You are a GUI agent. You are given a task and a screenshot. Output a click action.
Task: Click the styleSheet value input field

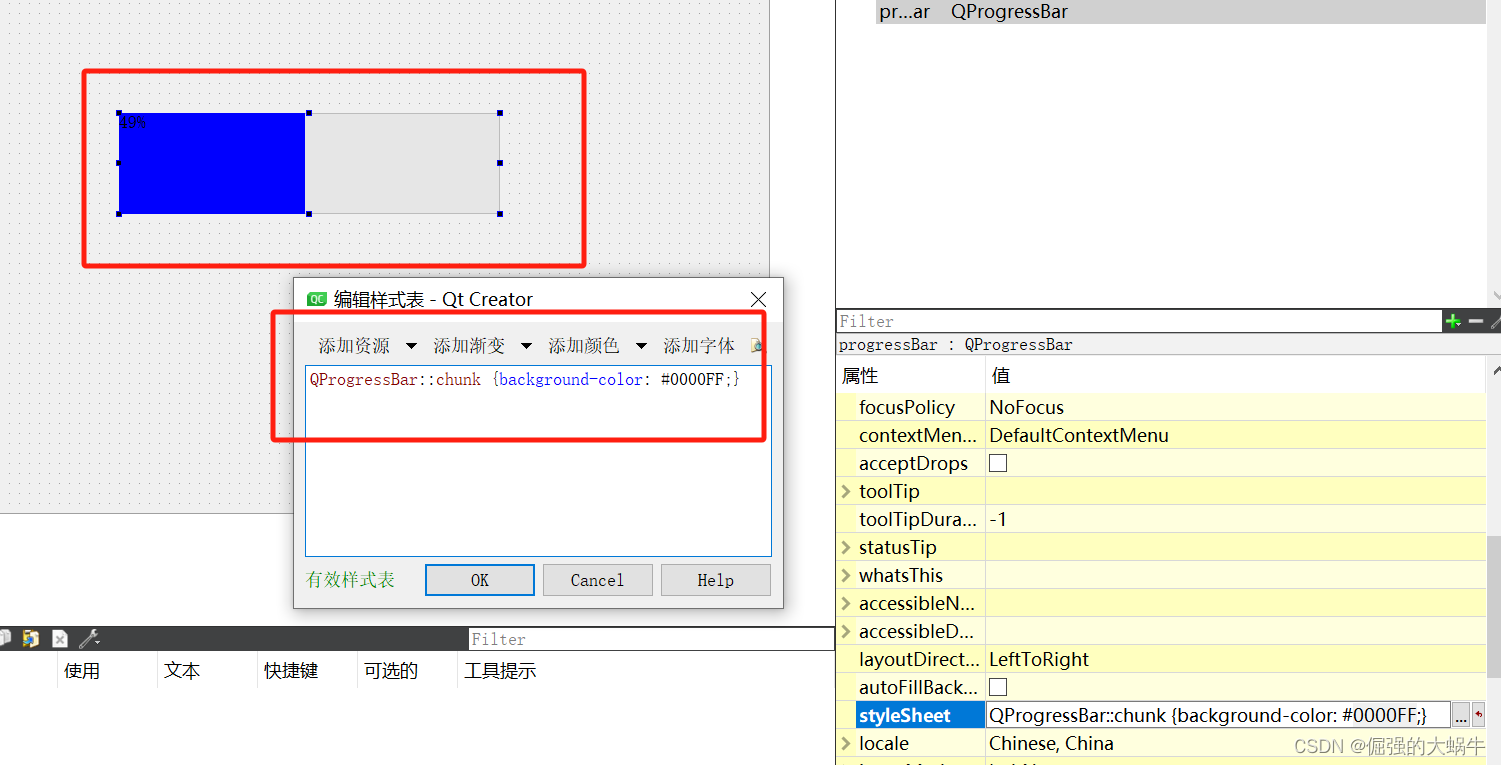tap(1217, 715)
